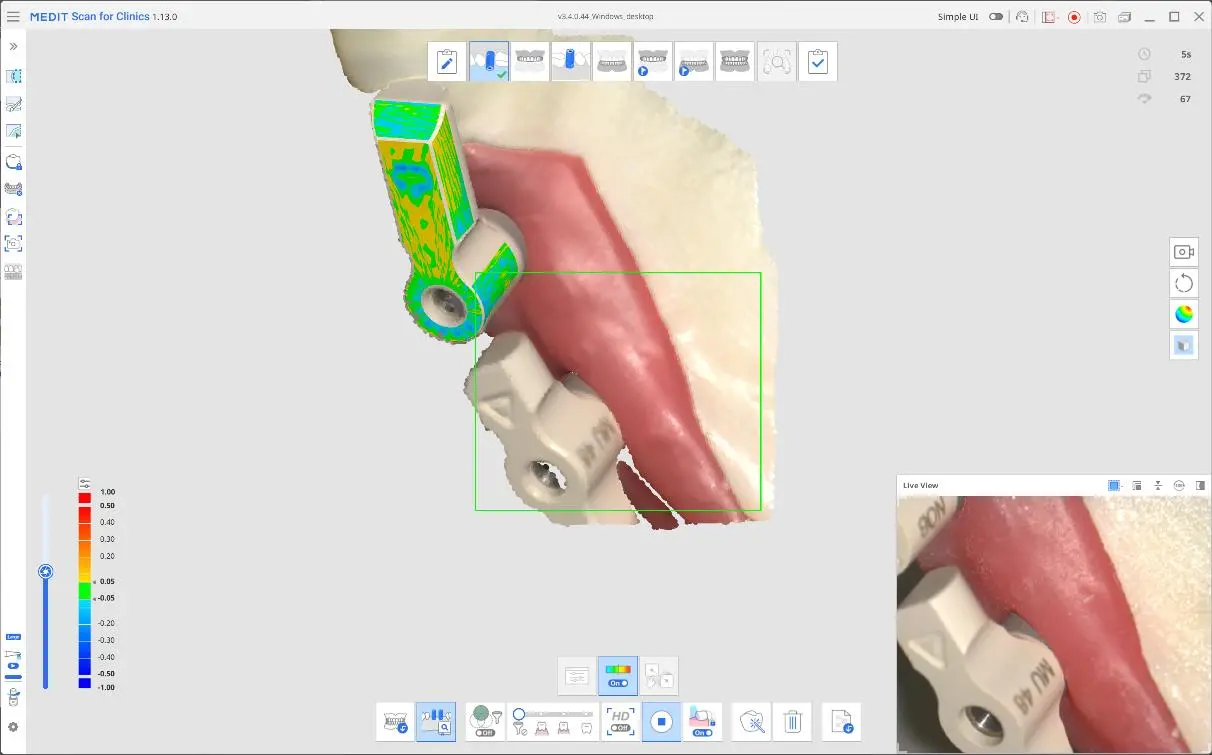This screenshot has height=755, width=1212.
Task: Click the video camera icon on right panel
Action: pos(1184,252)
